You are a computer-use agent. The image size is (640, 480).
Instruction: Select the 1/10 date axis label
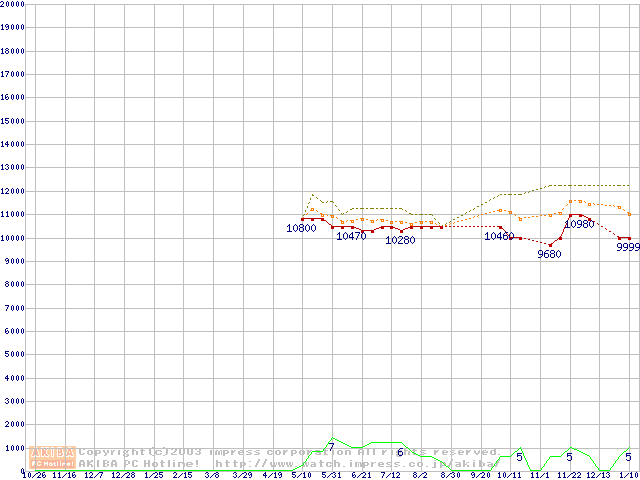[x=629, y=475]
